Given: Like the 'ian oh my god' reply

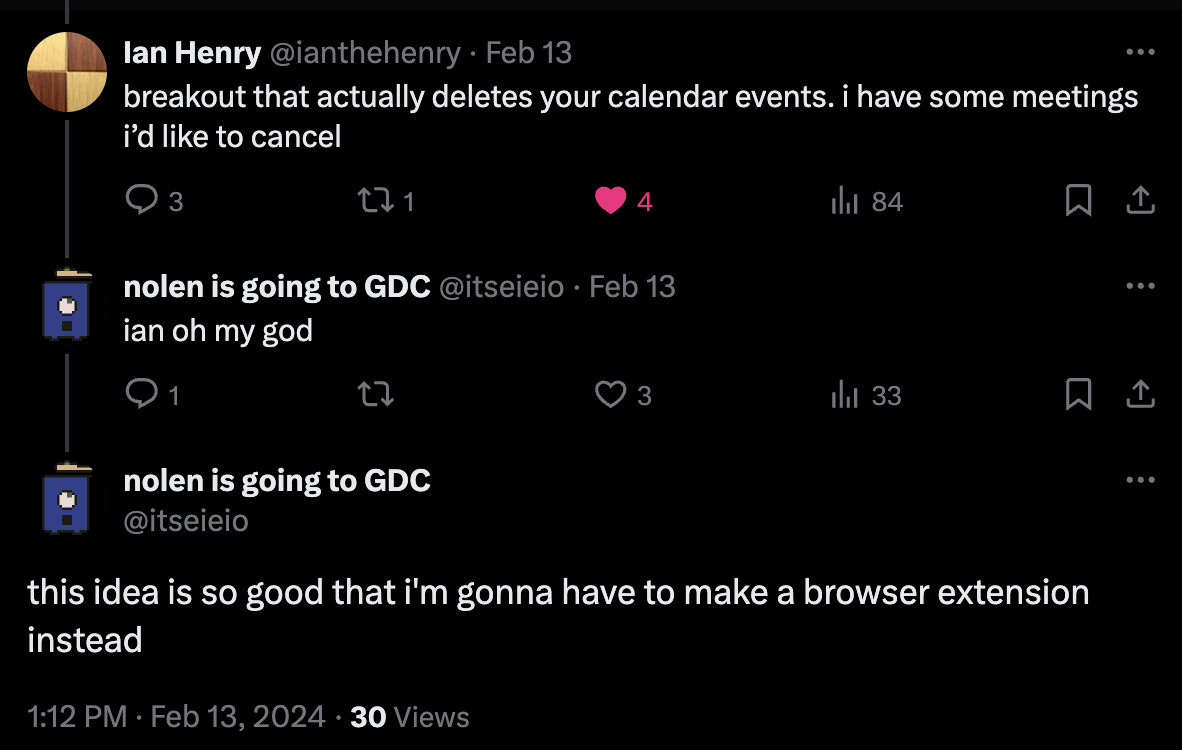Looking at the screenshot, I should [610, 395].
